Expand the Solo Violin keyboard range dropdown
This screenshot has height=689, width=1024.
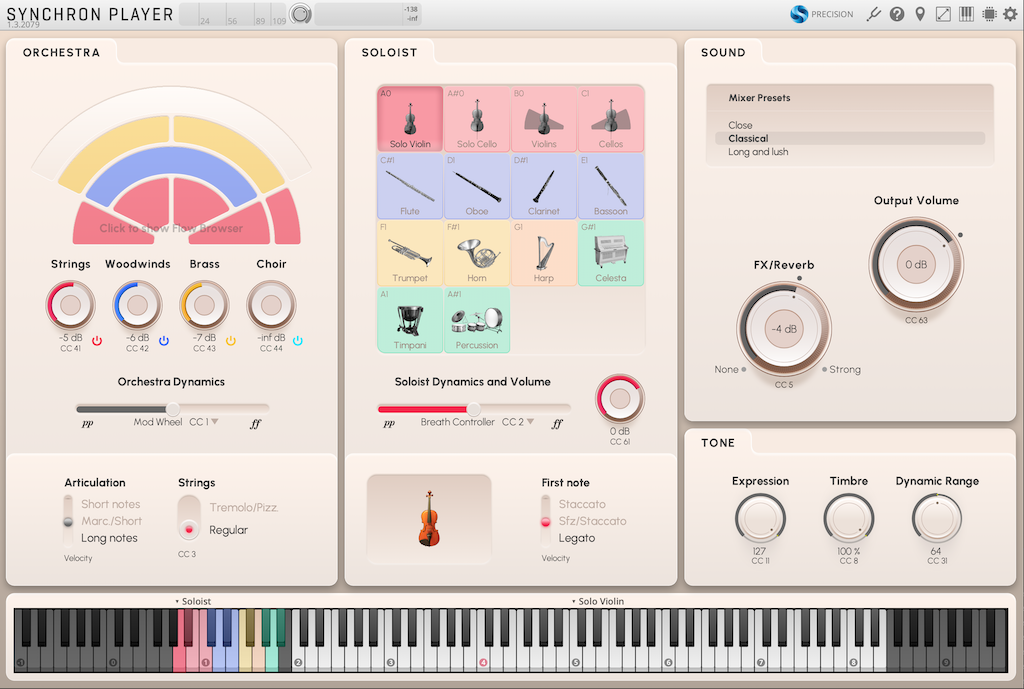[x=598, y=601]
